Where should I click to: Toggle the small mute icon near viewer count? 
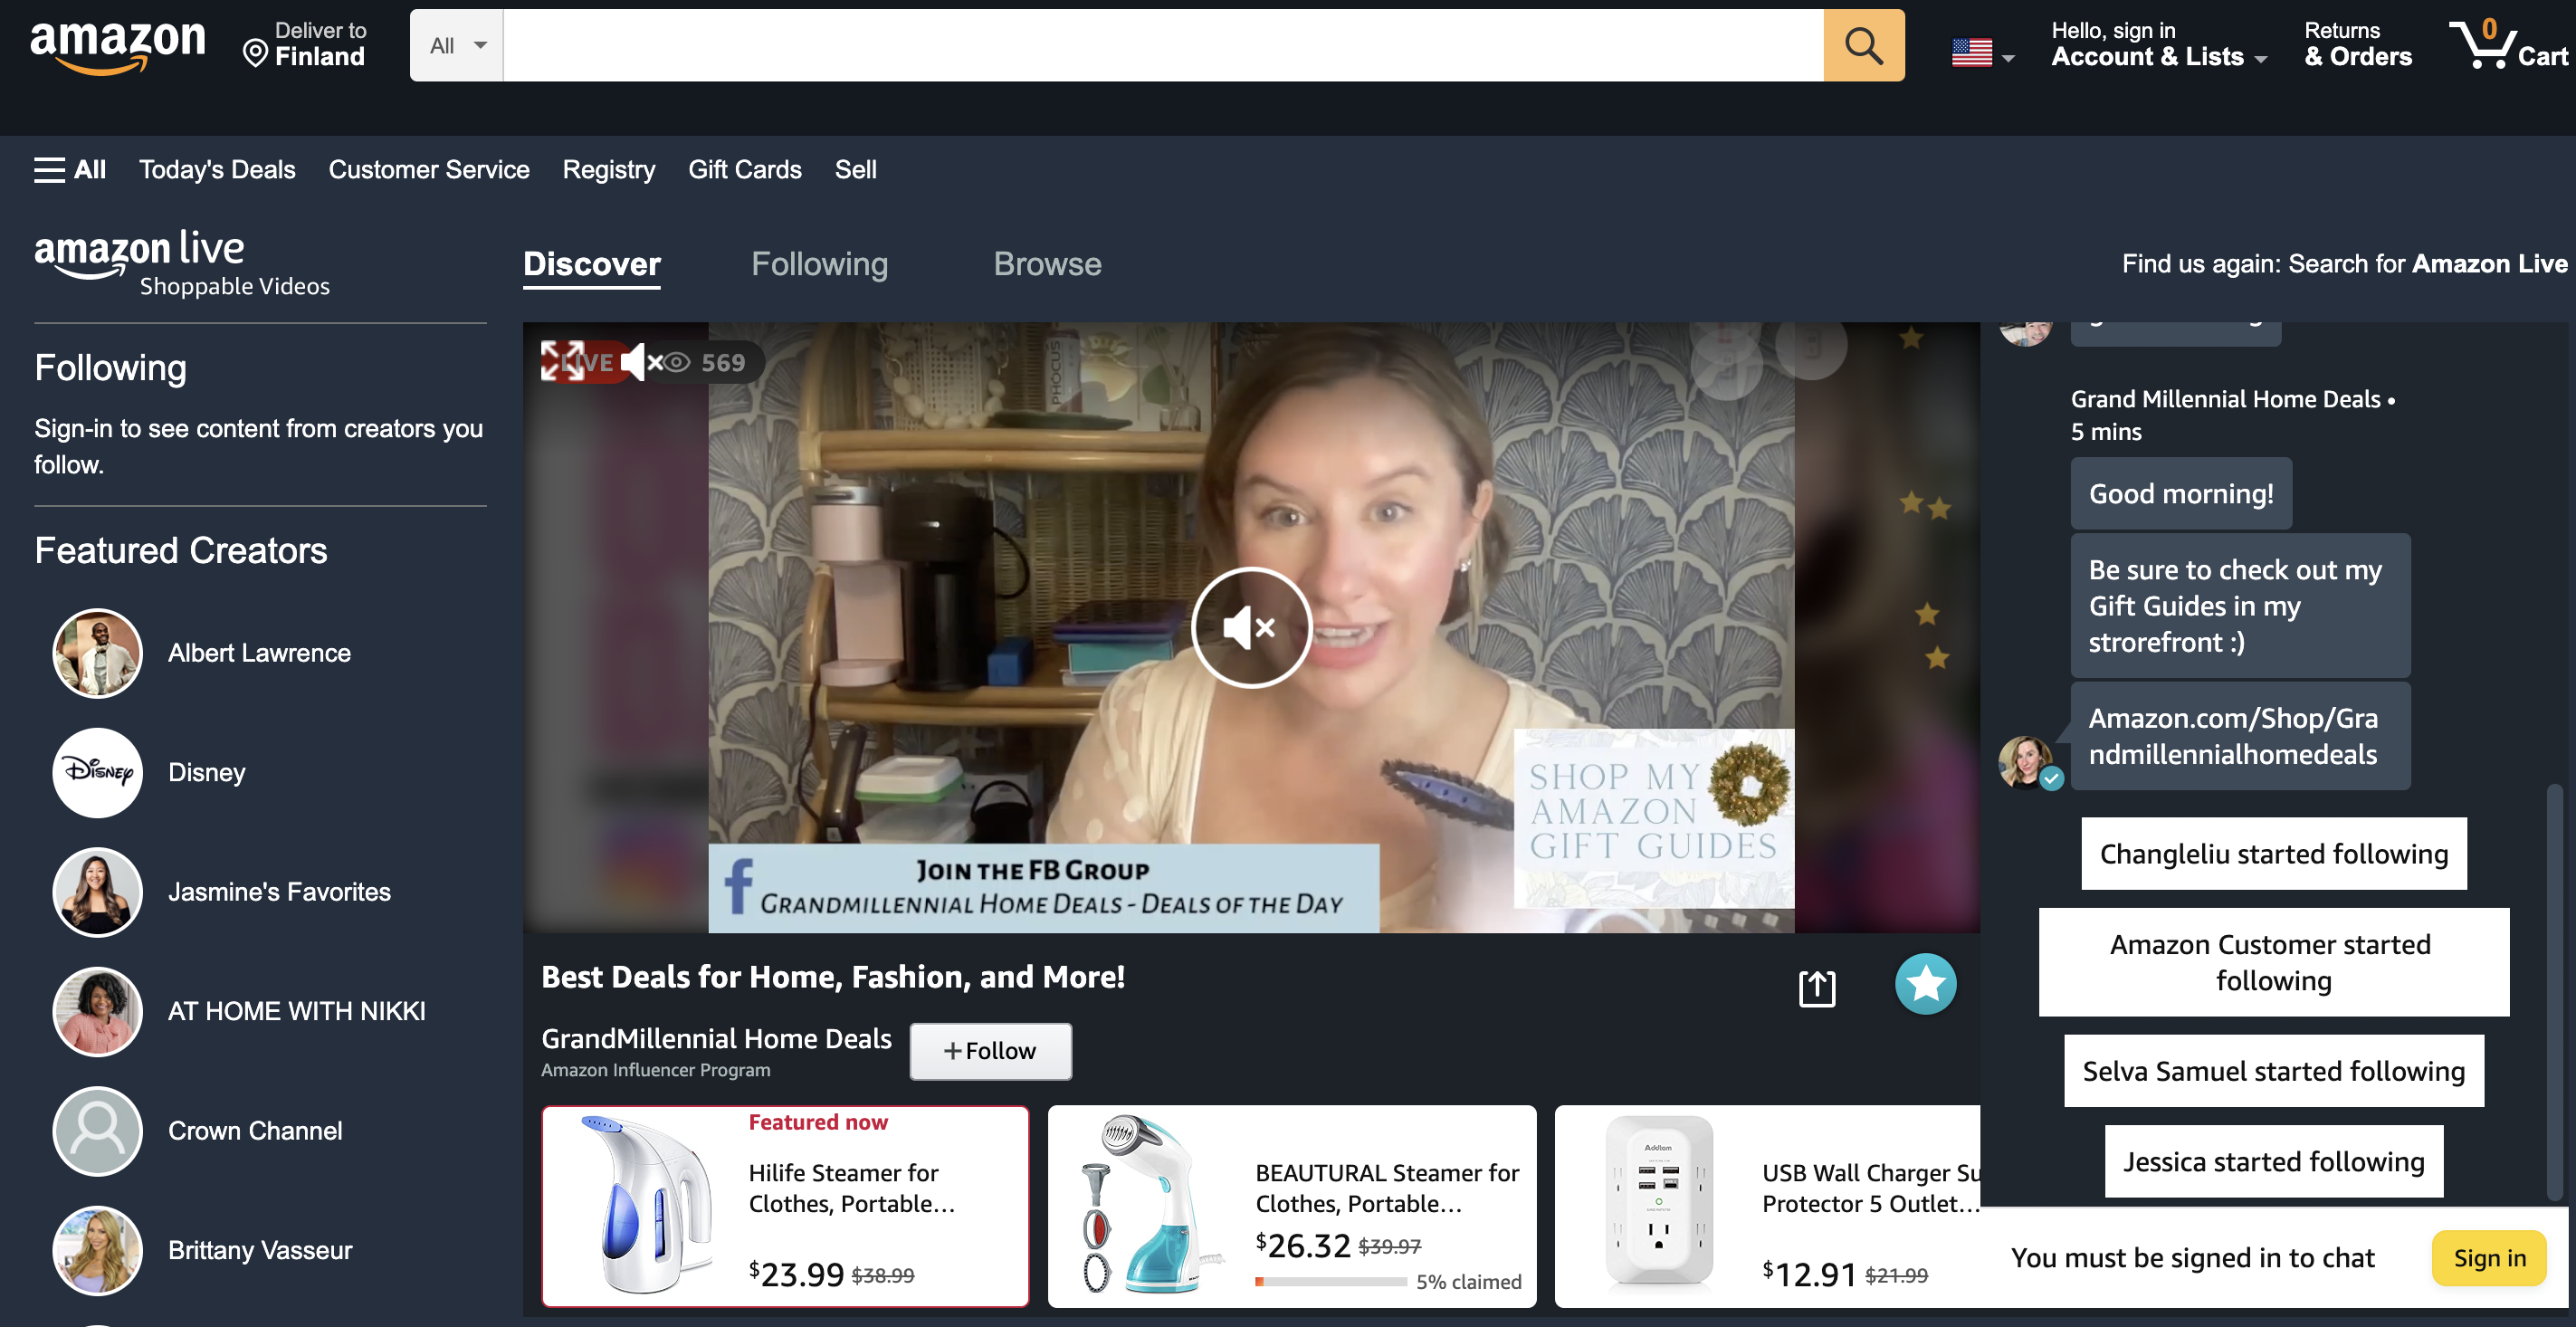640,362
